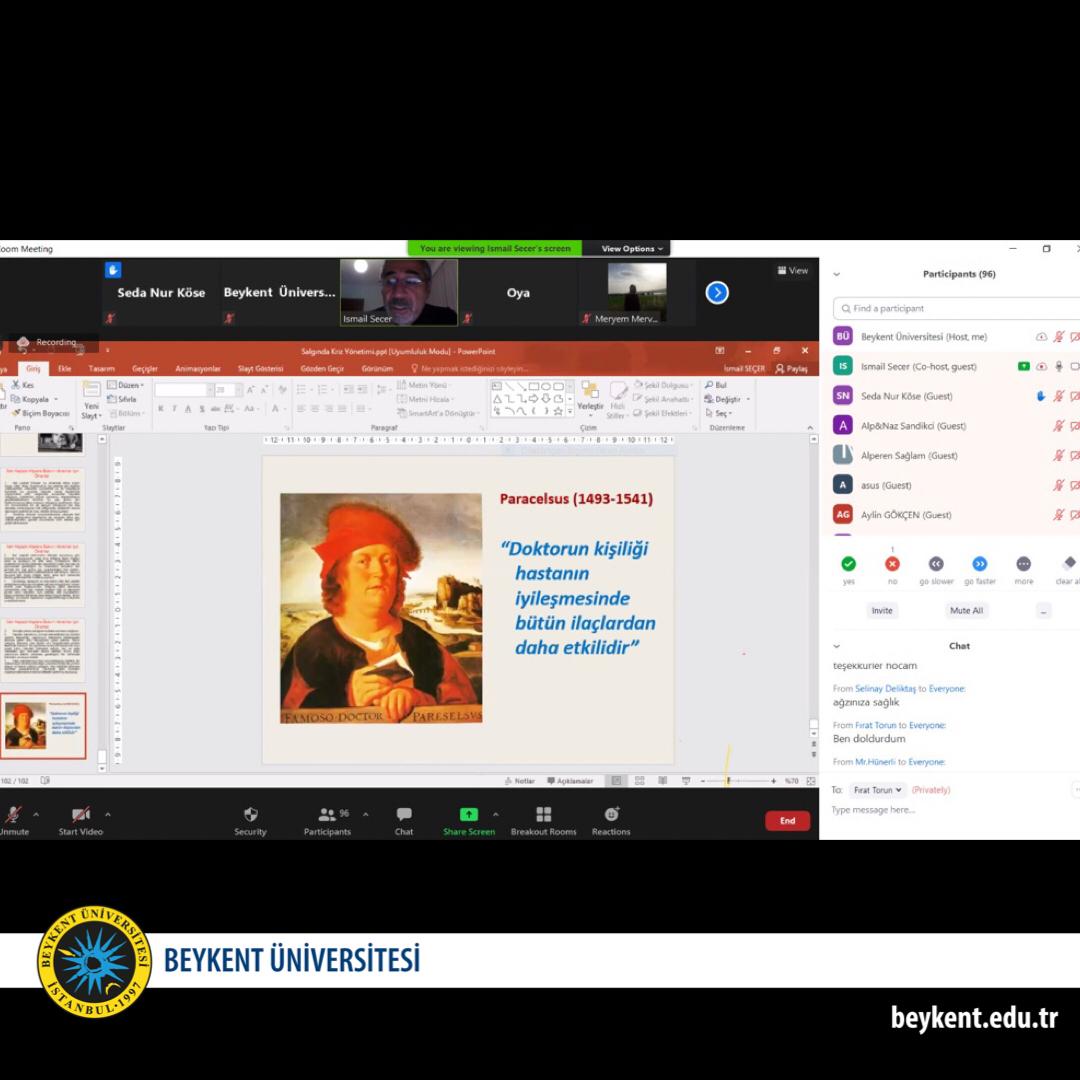Click the %70 zoom level value
This screenshot has width=1080, height=1080.
tap(791, 780)
